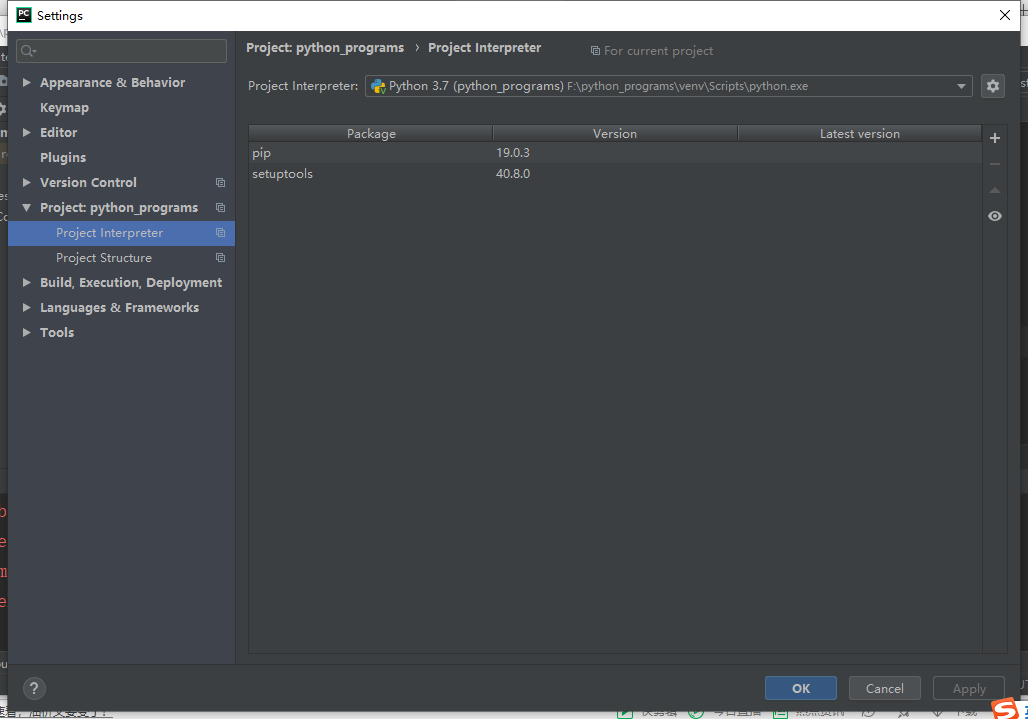
Task: Click the Sogou input method icon
Action: (x=1005, y=709)
